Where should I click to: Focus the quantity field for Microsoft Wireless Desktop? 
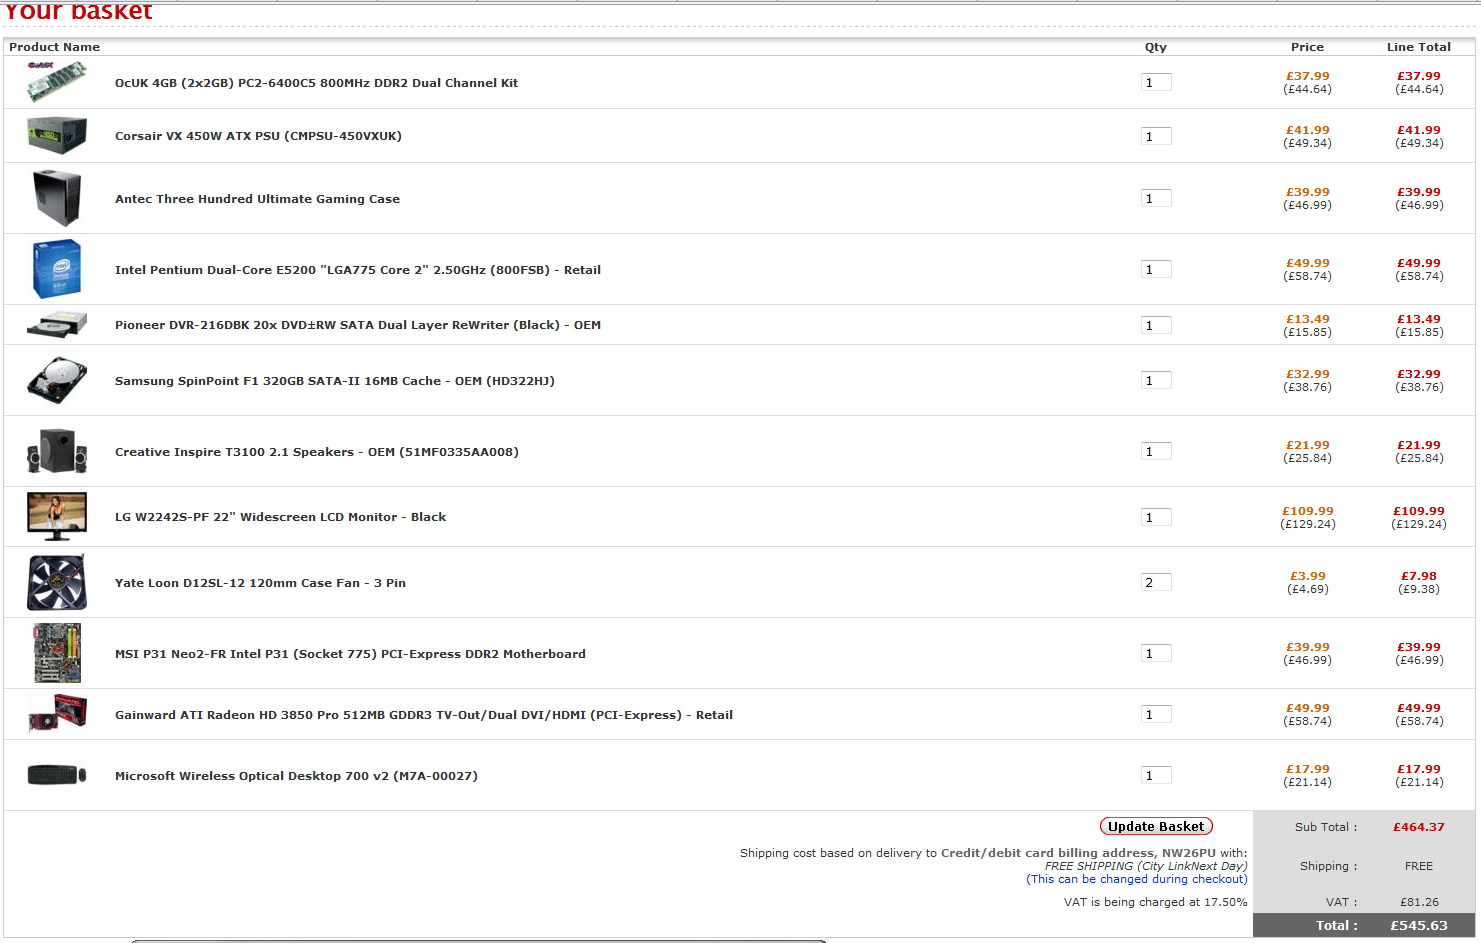pos(1156,775)
